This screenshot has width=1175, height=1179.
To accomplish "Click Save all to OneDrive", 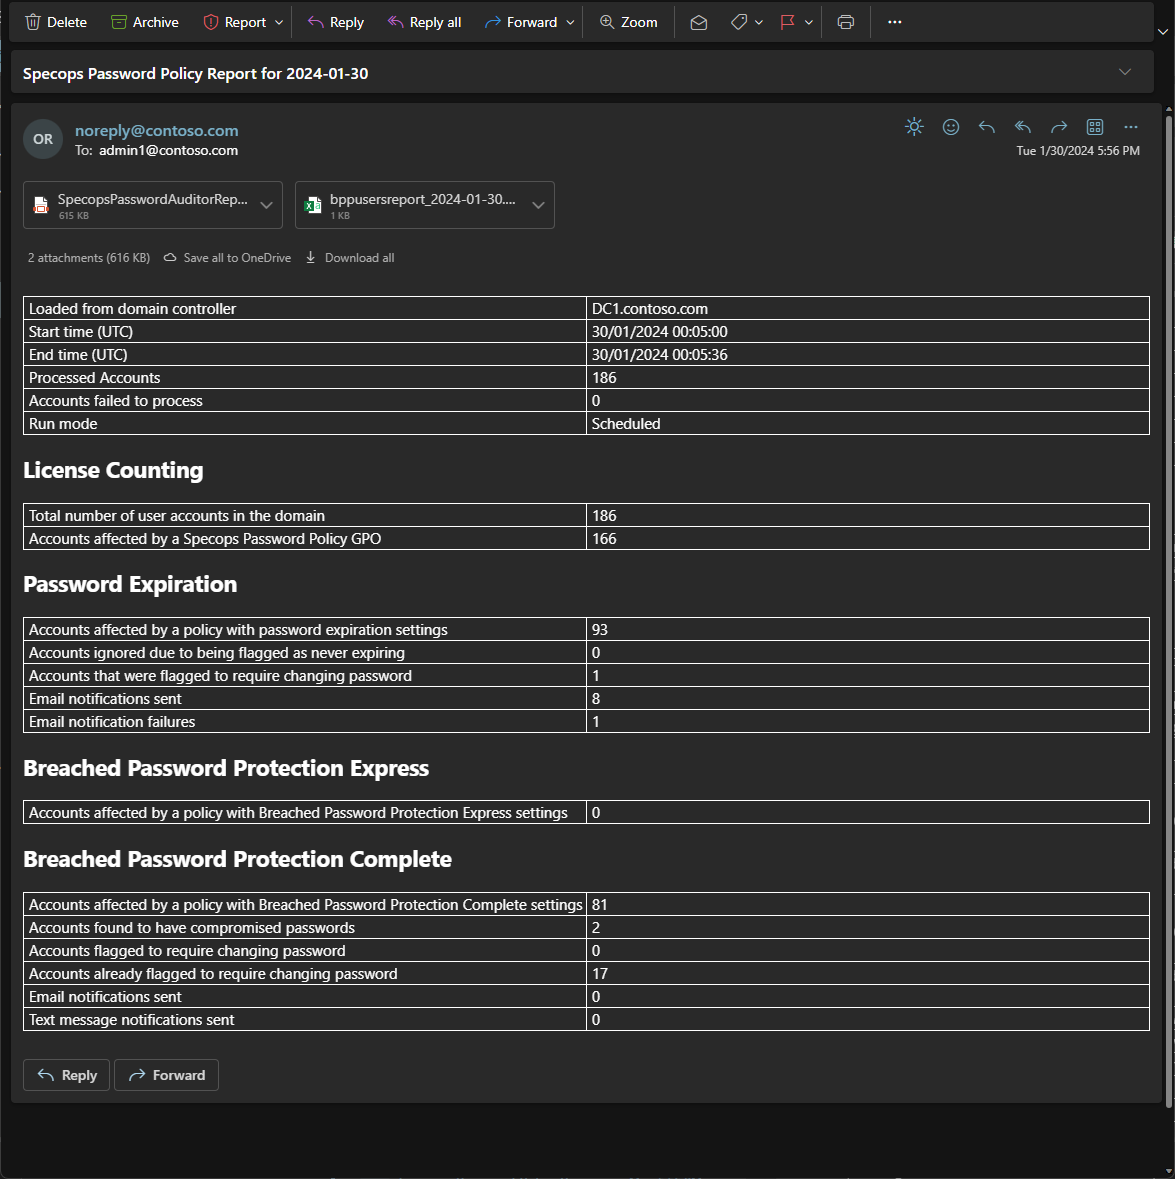I will pyautogui.click(x=227, y=258).
